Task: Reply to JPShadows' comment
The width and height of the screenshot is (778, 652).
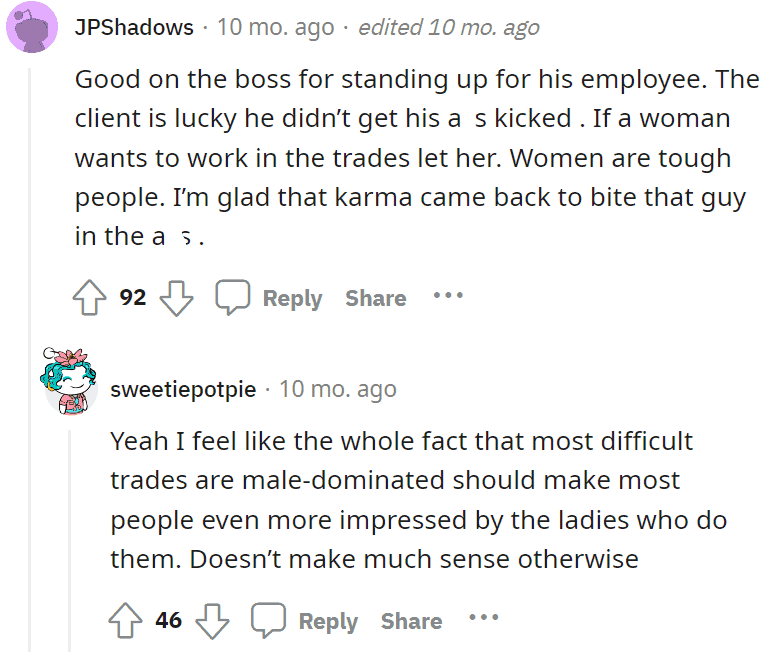Action: pos(292,298)
